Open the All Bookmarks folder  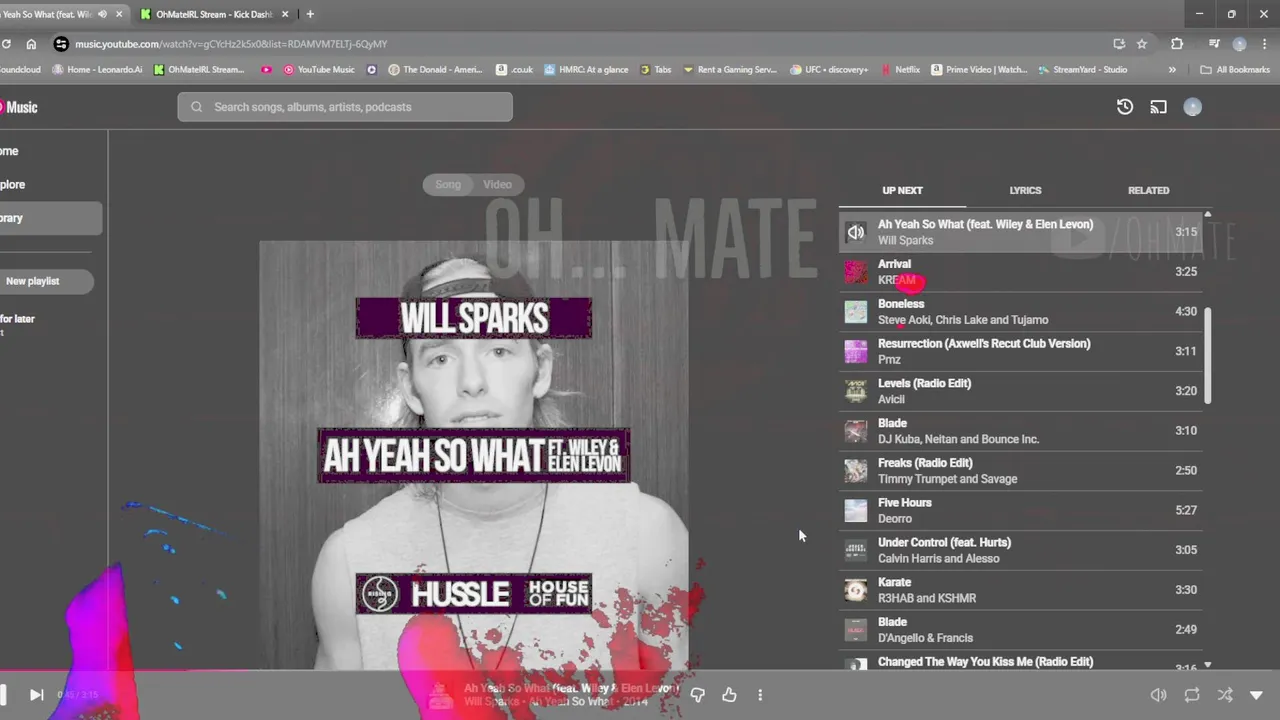click(x=1234, y=70)
